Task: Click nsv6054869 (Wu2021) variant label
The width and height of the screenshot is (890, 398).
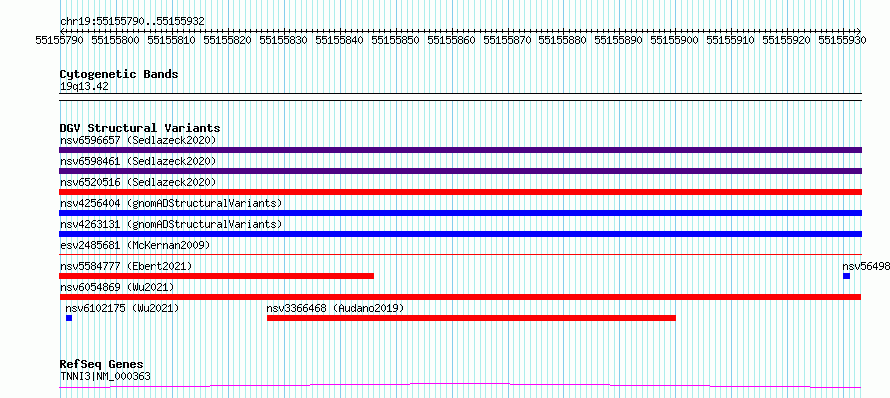Action: coord(117,287)
